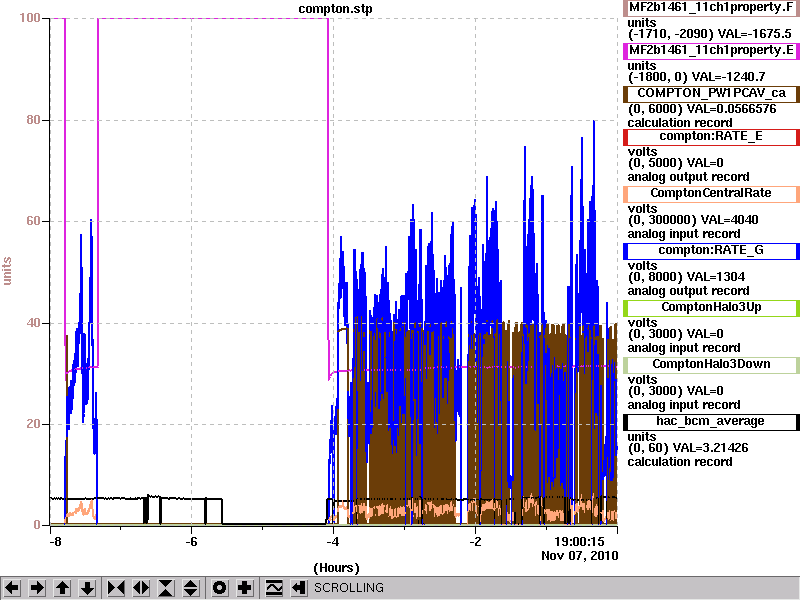Pan the plot up with the up arrow button

[x=63, y=588]
